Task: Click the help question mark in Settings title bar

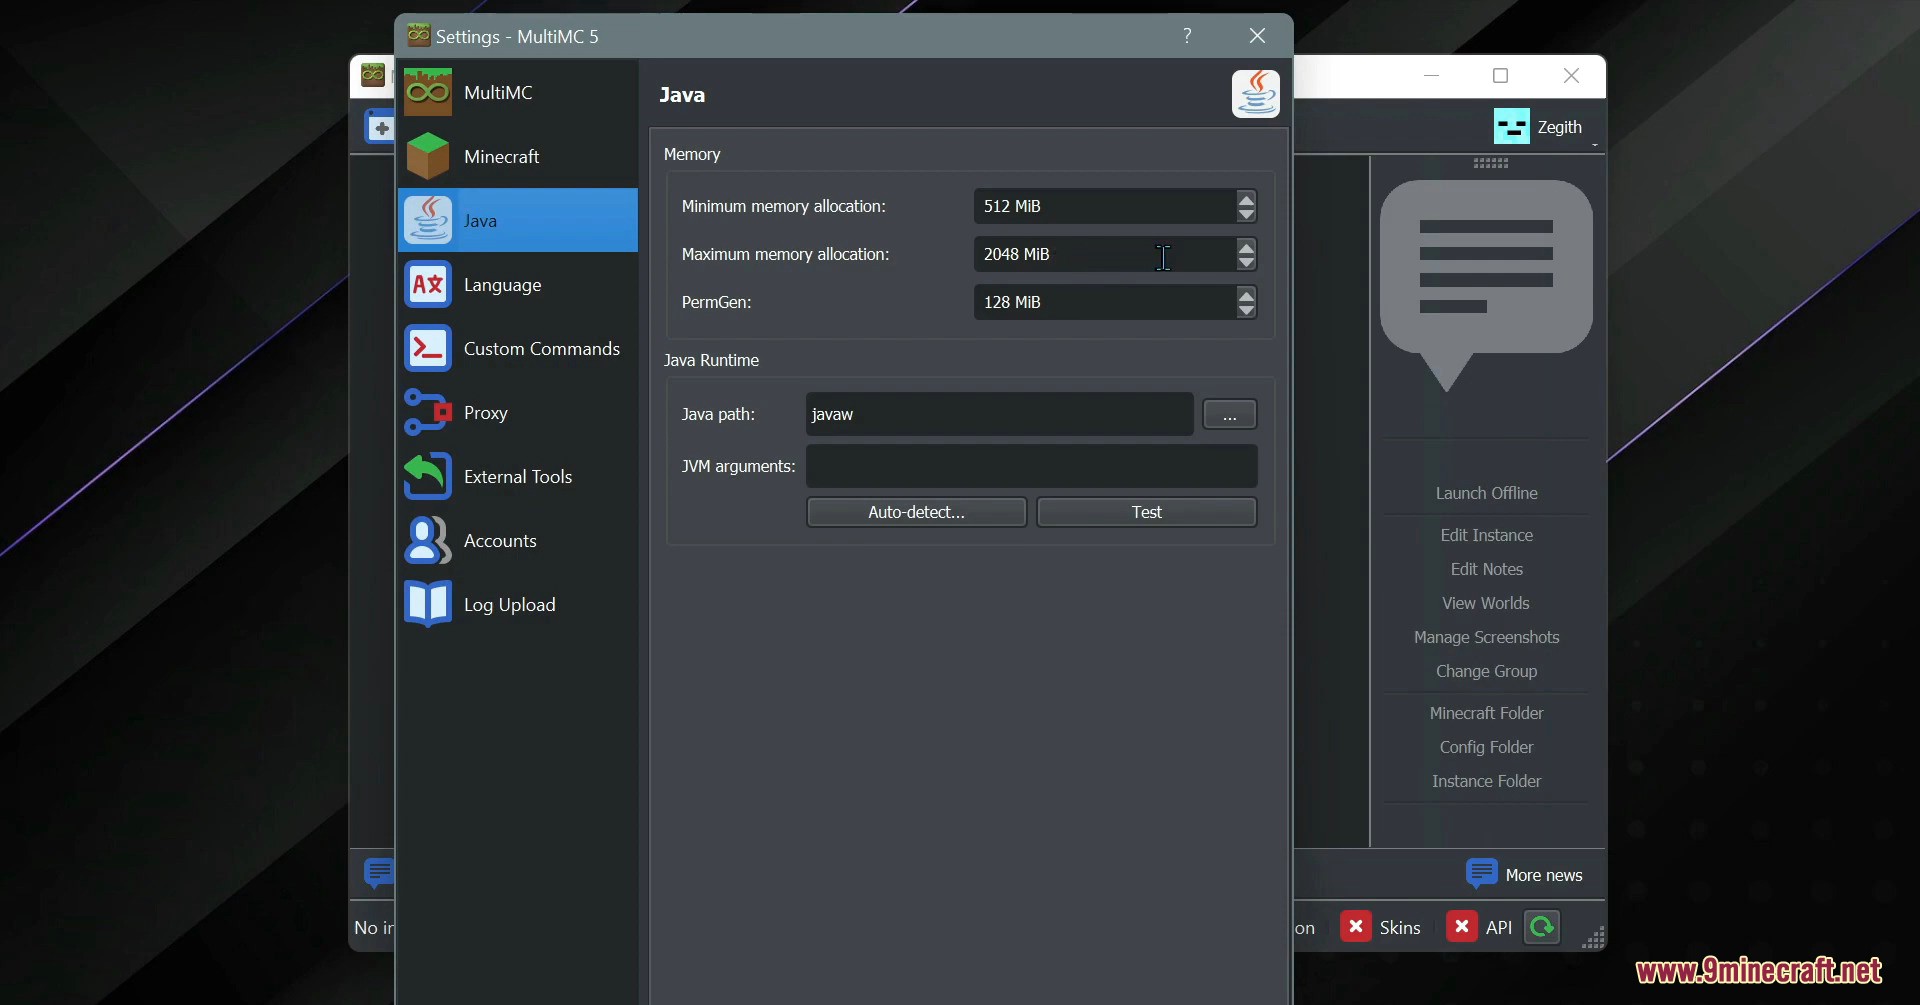Action: point(1187,36)
